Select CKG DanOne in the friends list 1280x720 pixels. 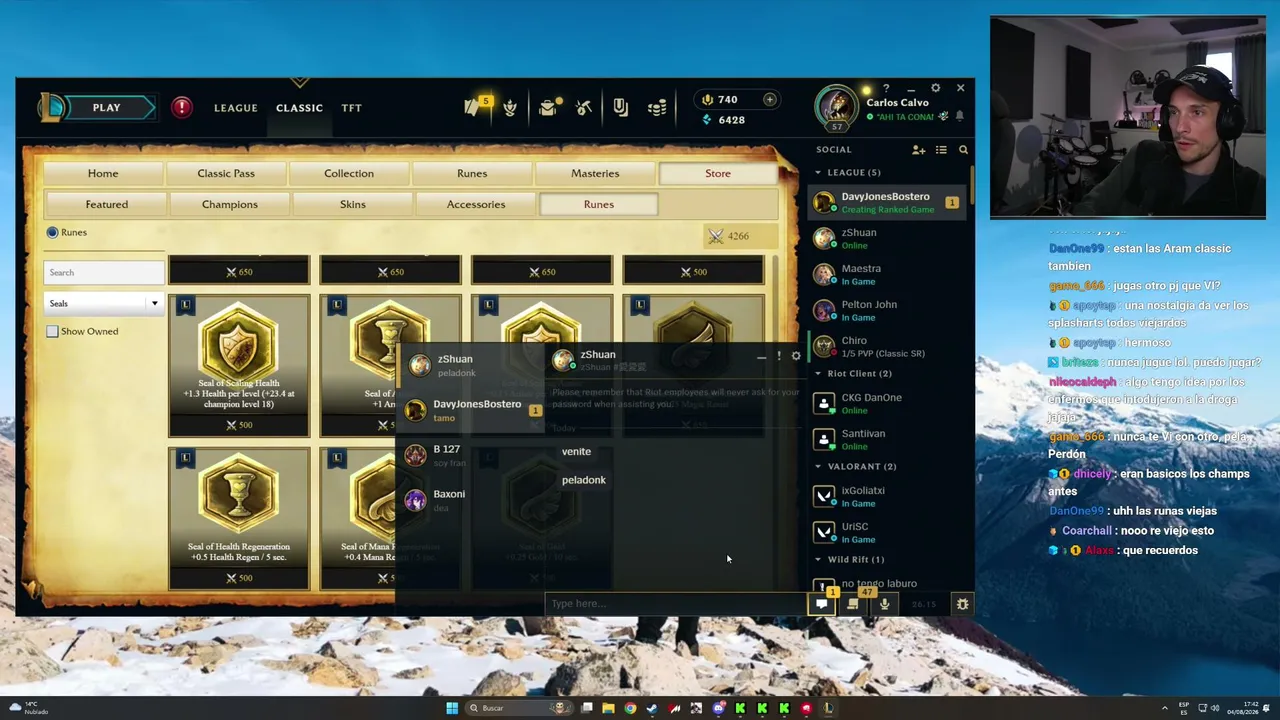(886, 403)
